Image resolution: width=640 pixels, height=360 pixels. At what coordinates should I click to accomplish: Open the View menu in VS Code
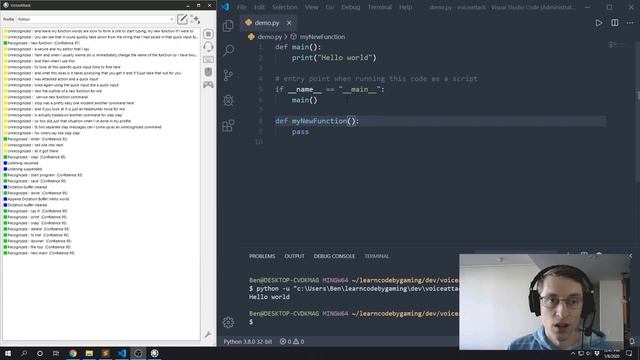pos(311,7)
